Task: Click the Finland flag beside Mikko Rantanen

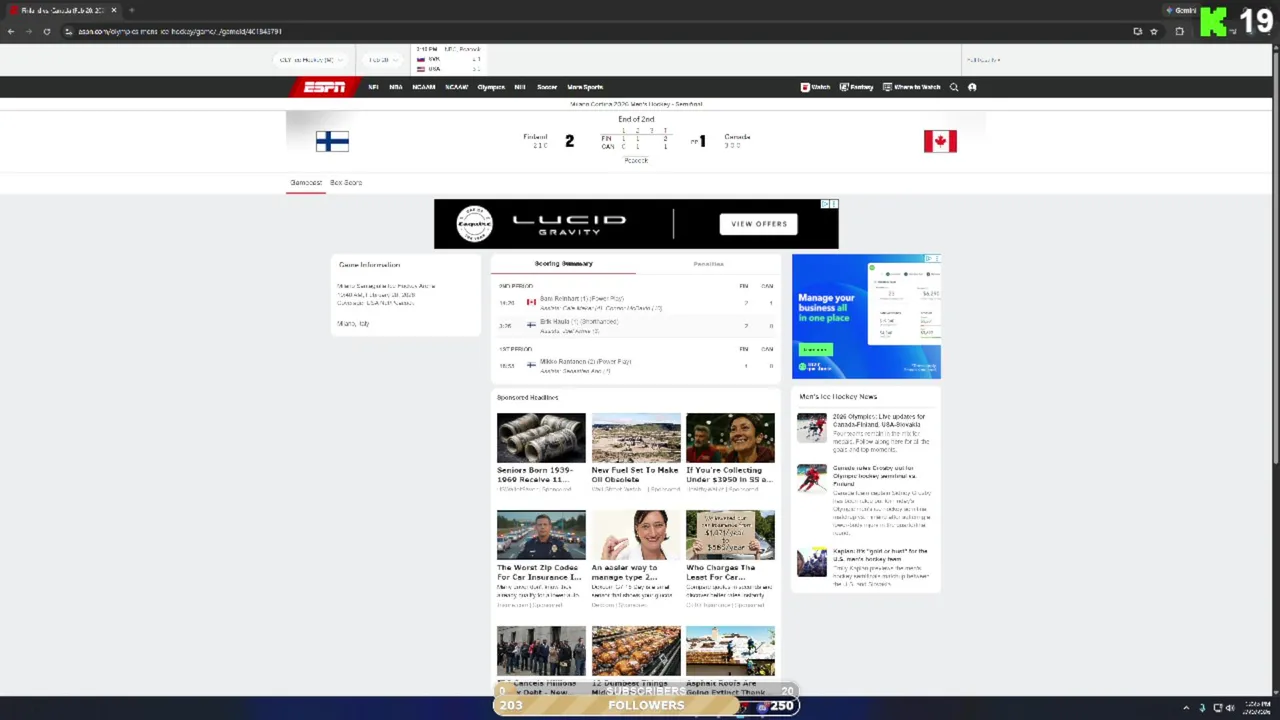Action: 531,365
